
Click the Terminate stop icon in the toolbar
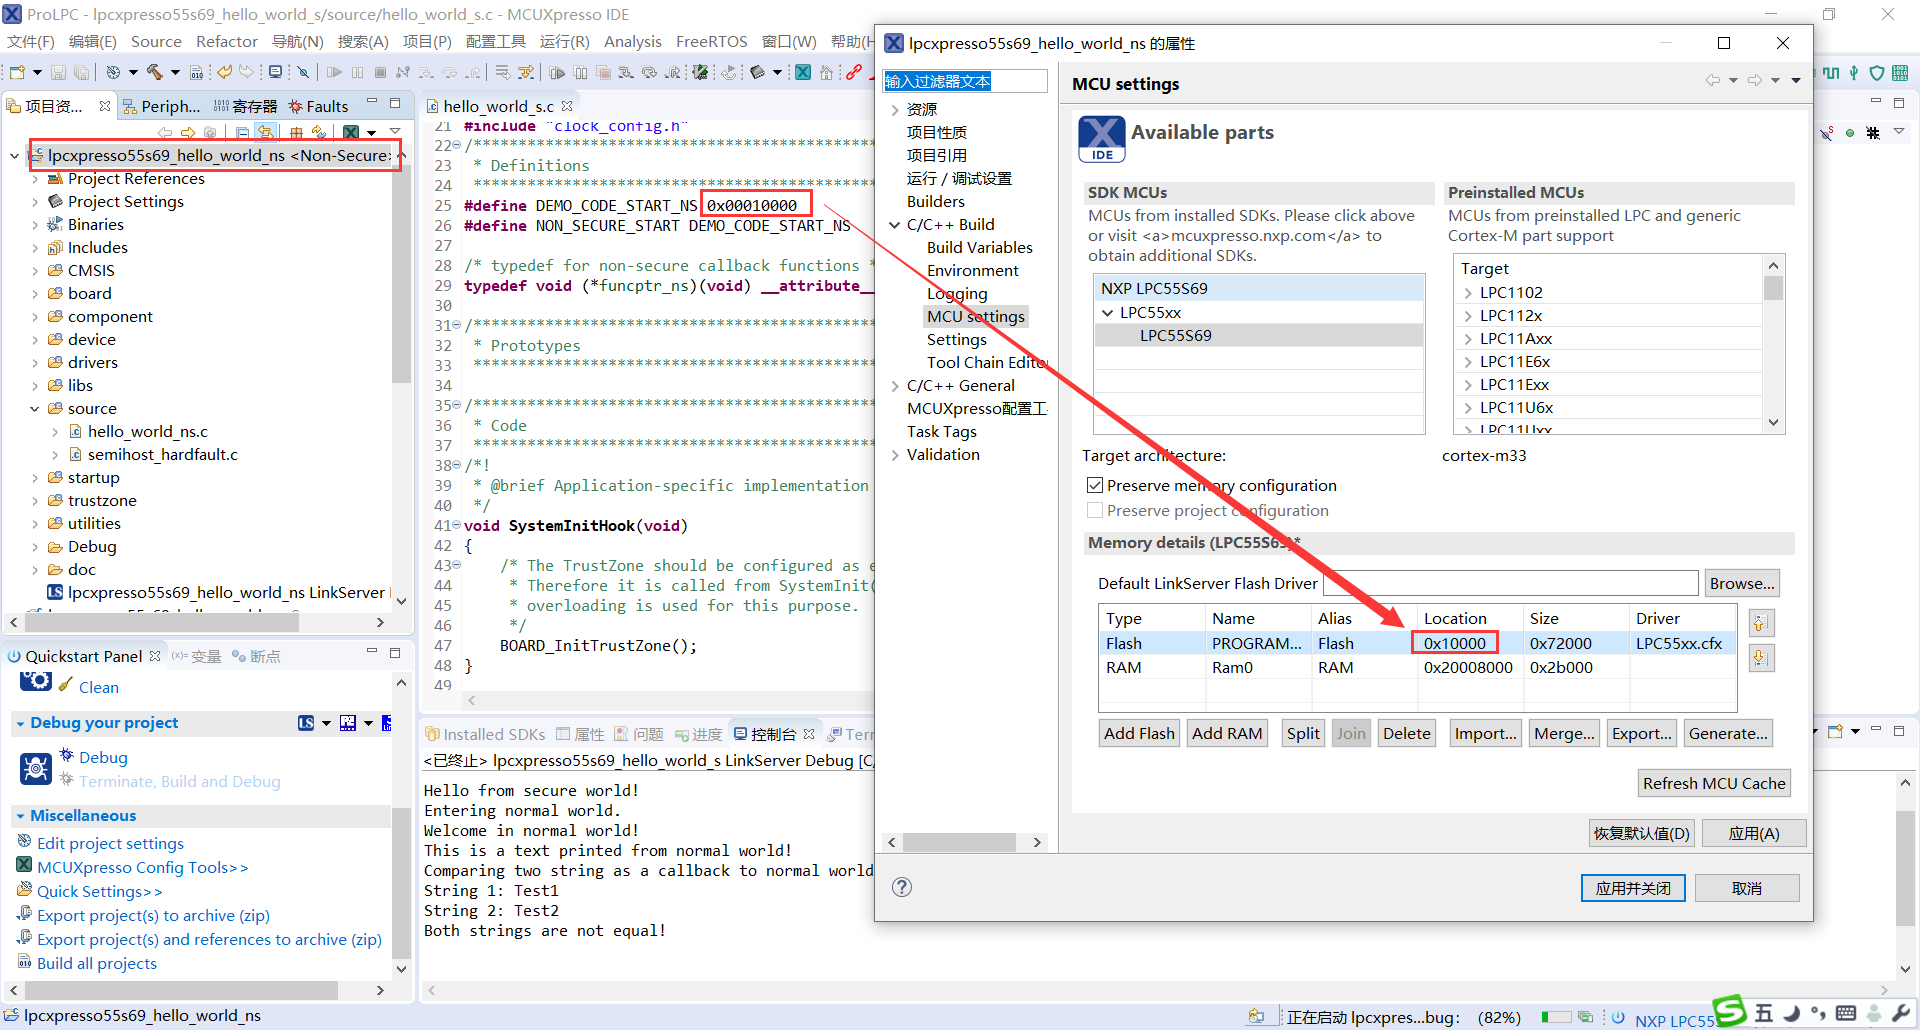[380, 72]
